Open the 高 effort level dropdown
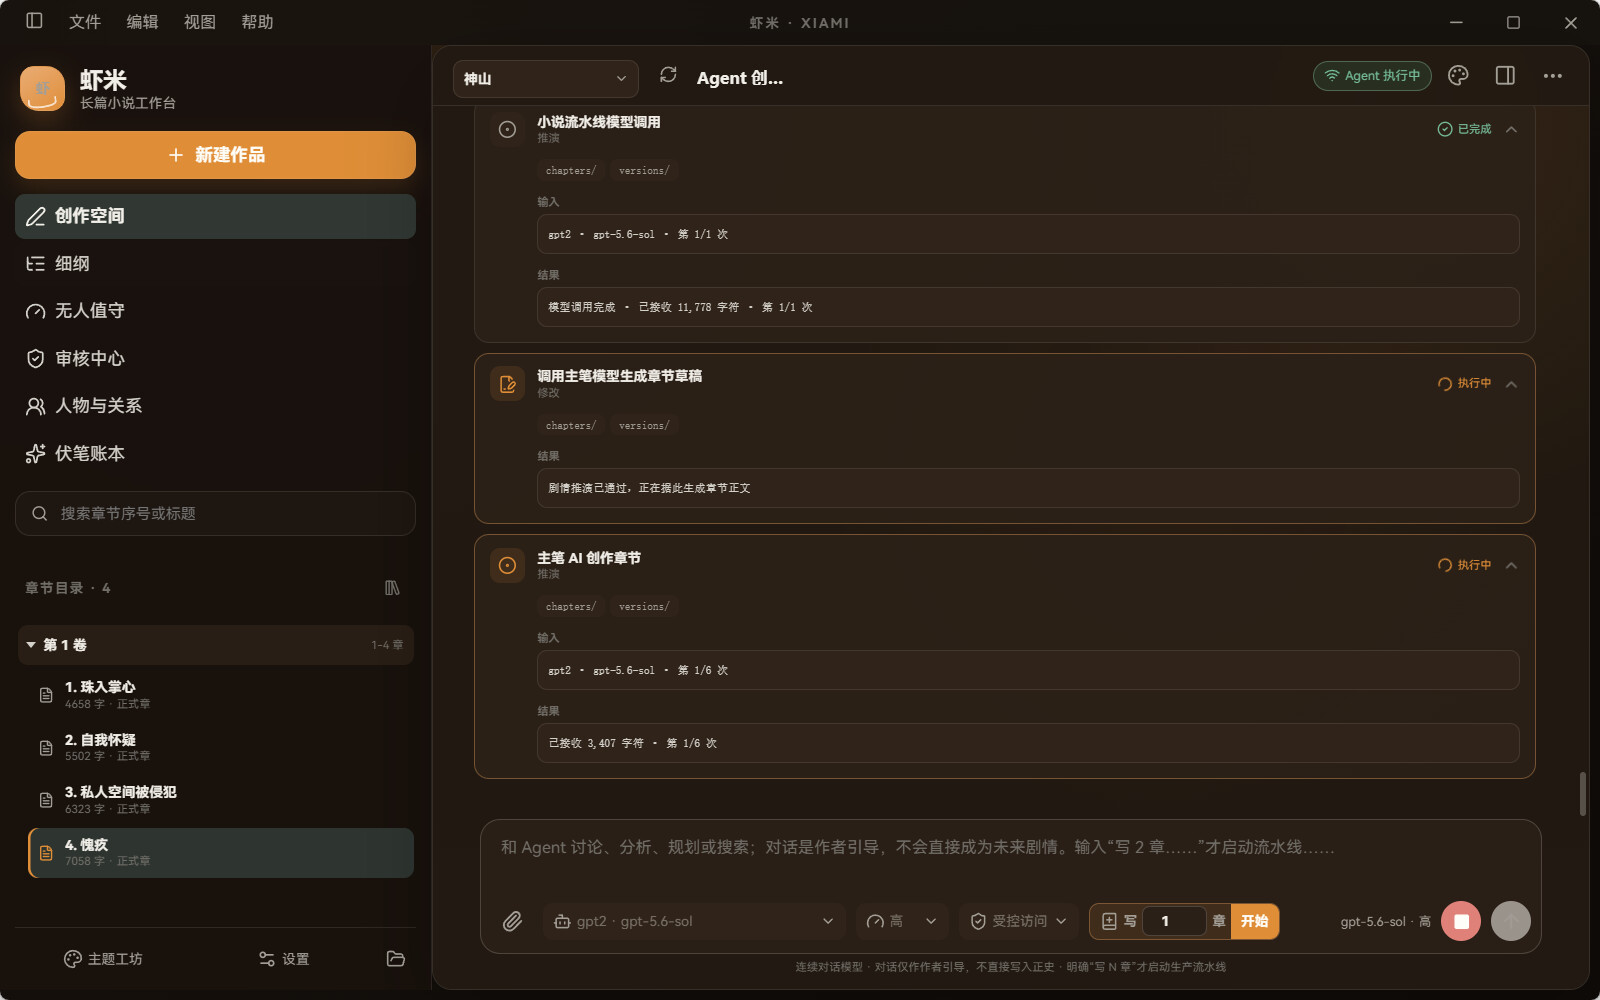 pyautogui.click(x=902, y=921)
